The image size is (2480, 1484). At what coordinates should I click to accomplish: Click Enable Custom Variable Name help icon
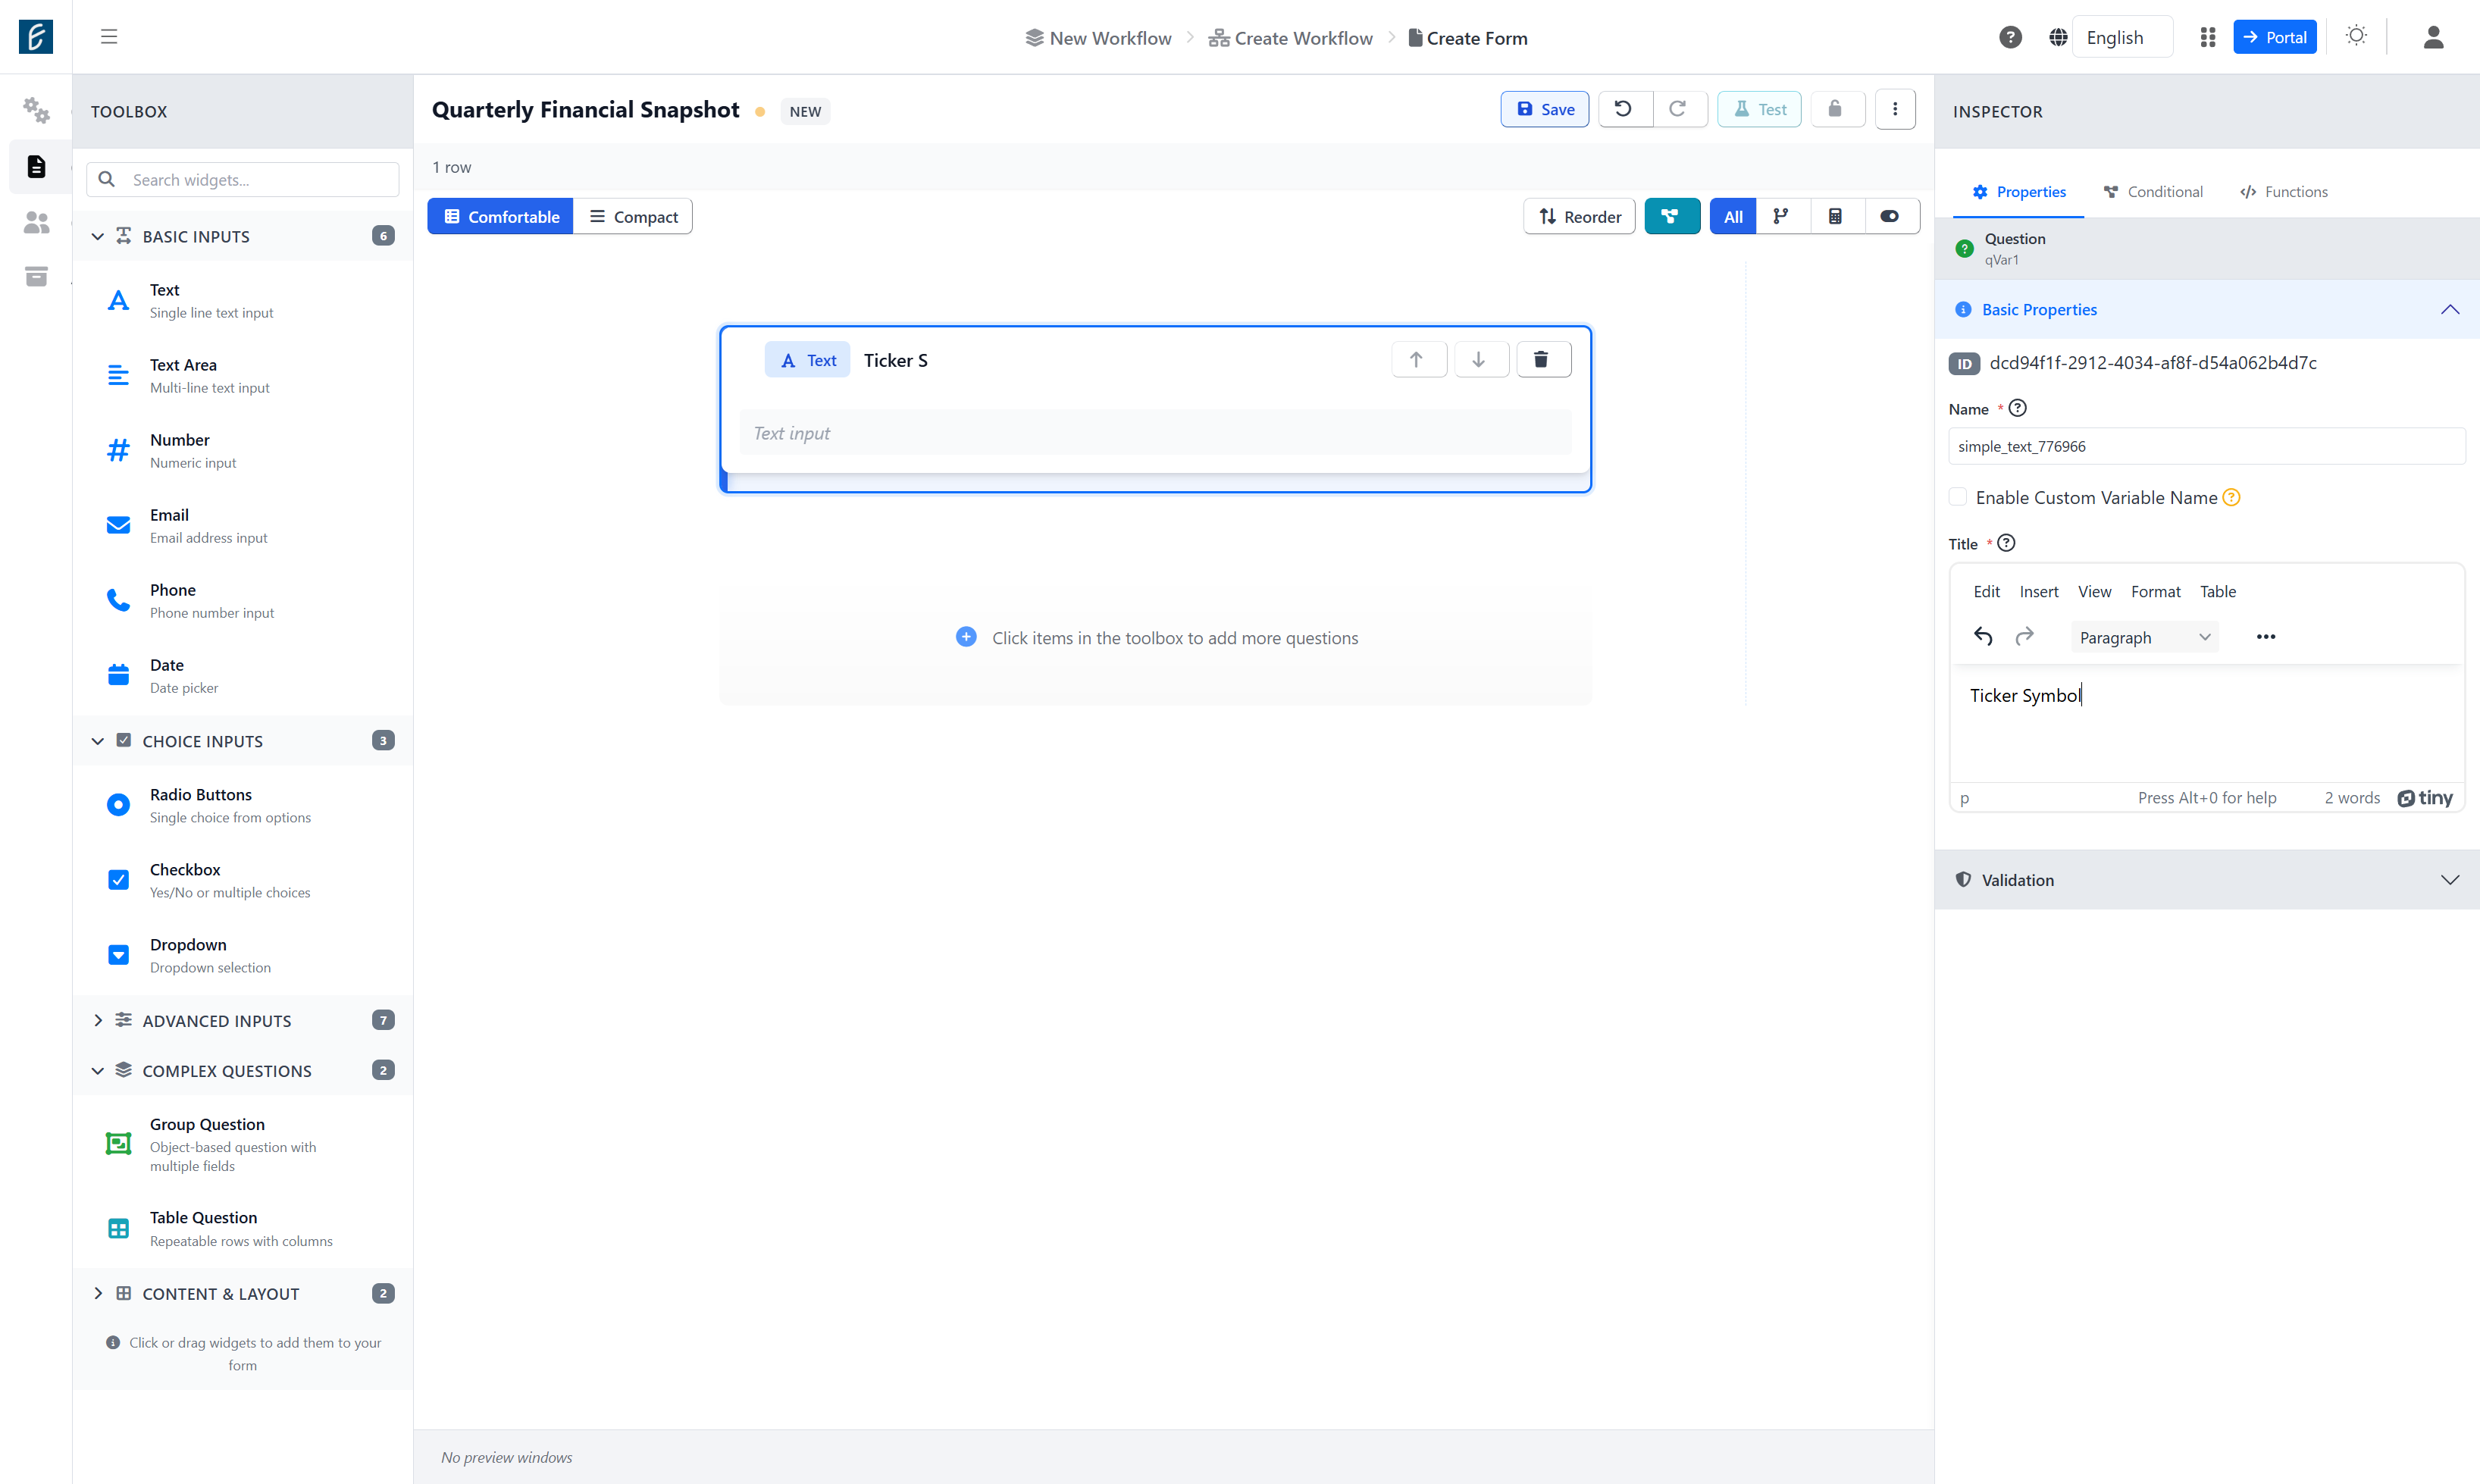(2232, 498)
